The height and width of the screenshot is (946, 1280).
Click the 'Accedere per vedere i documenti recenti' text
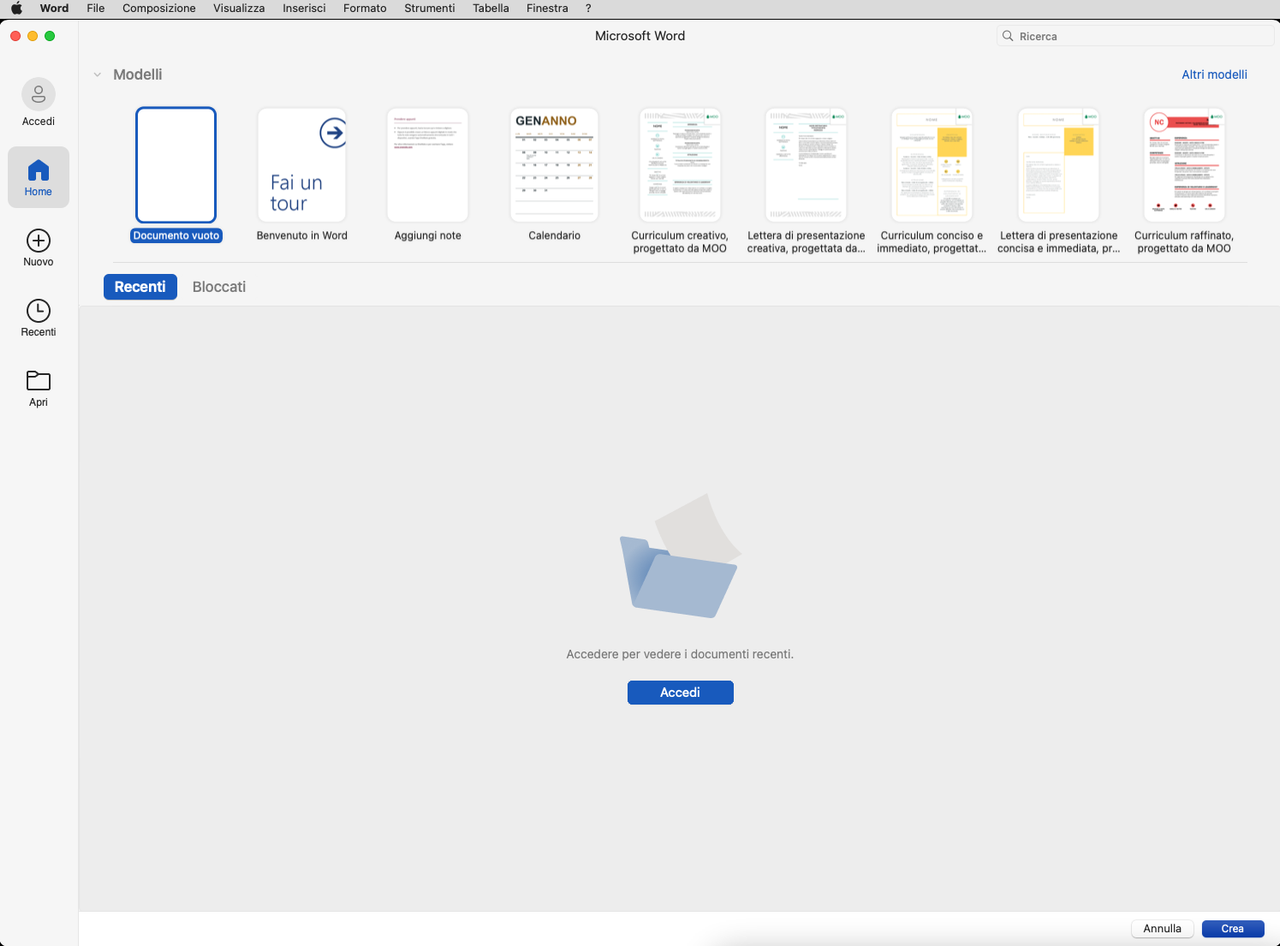coord(680,654)
